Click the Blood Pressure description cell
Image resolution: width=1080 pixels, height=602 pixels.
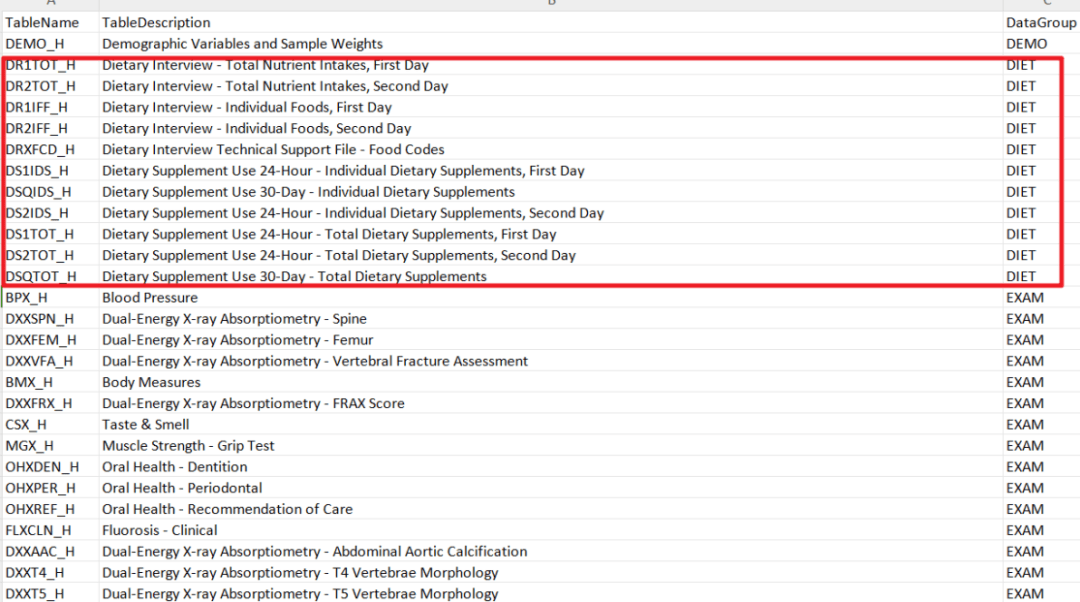click(x=150, y=298)
